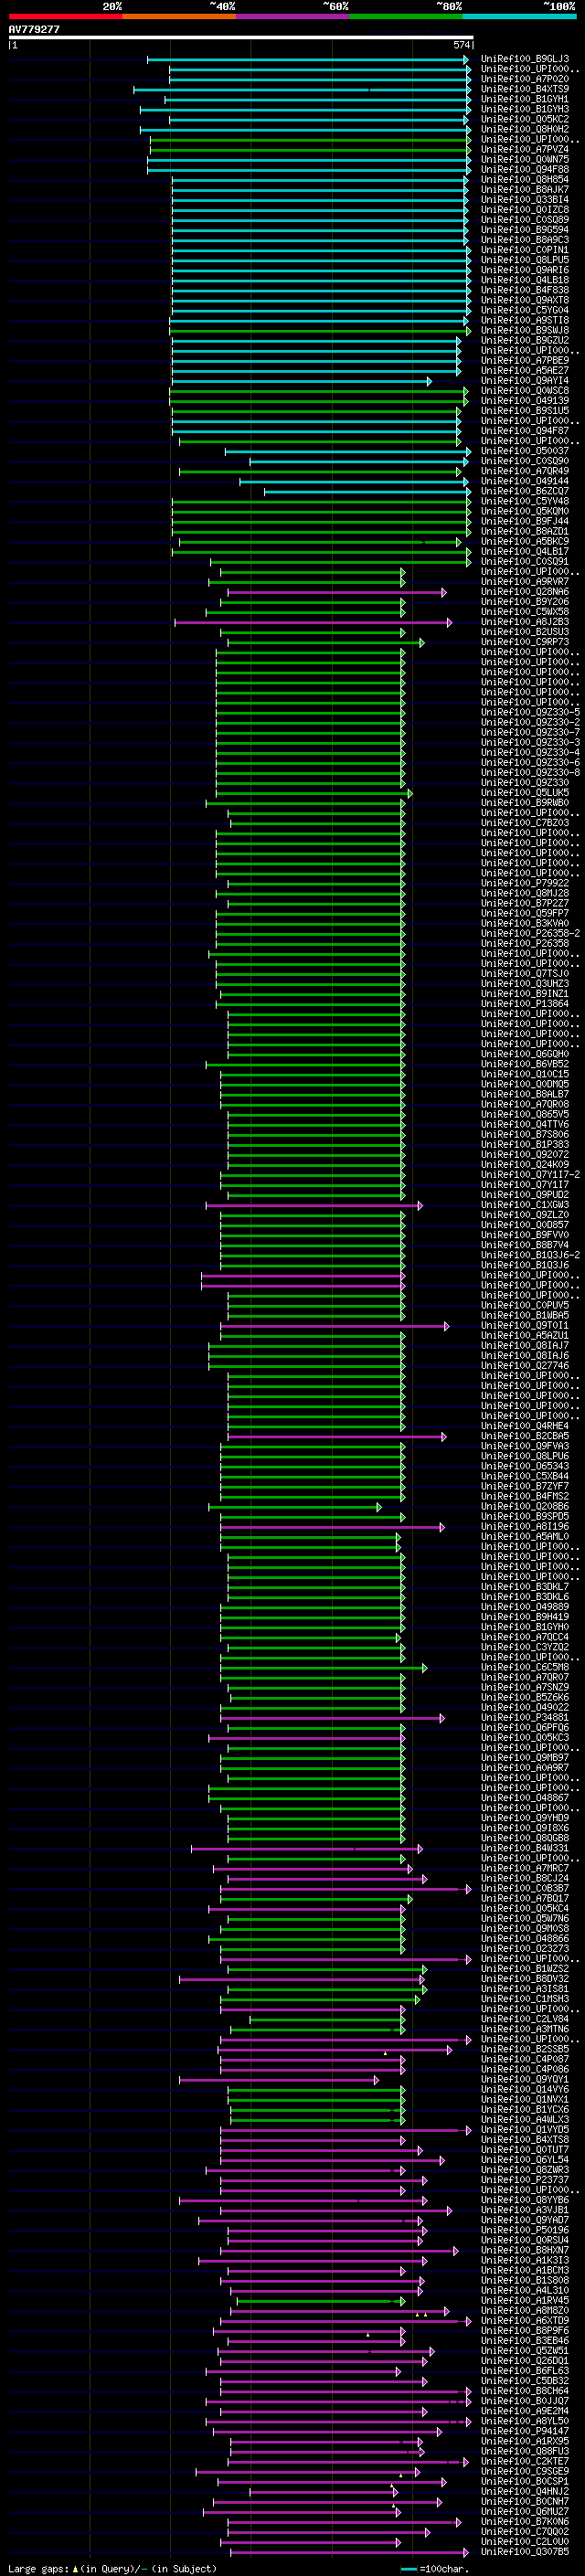This screenshot has height=2576, width=585.
Task: Open hit UniRef100_B2SSB5
Action: point(525,2048)
